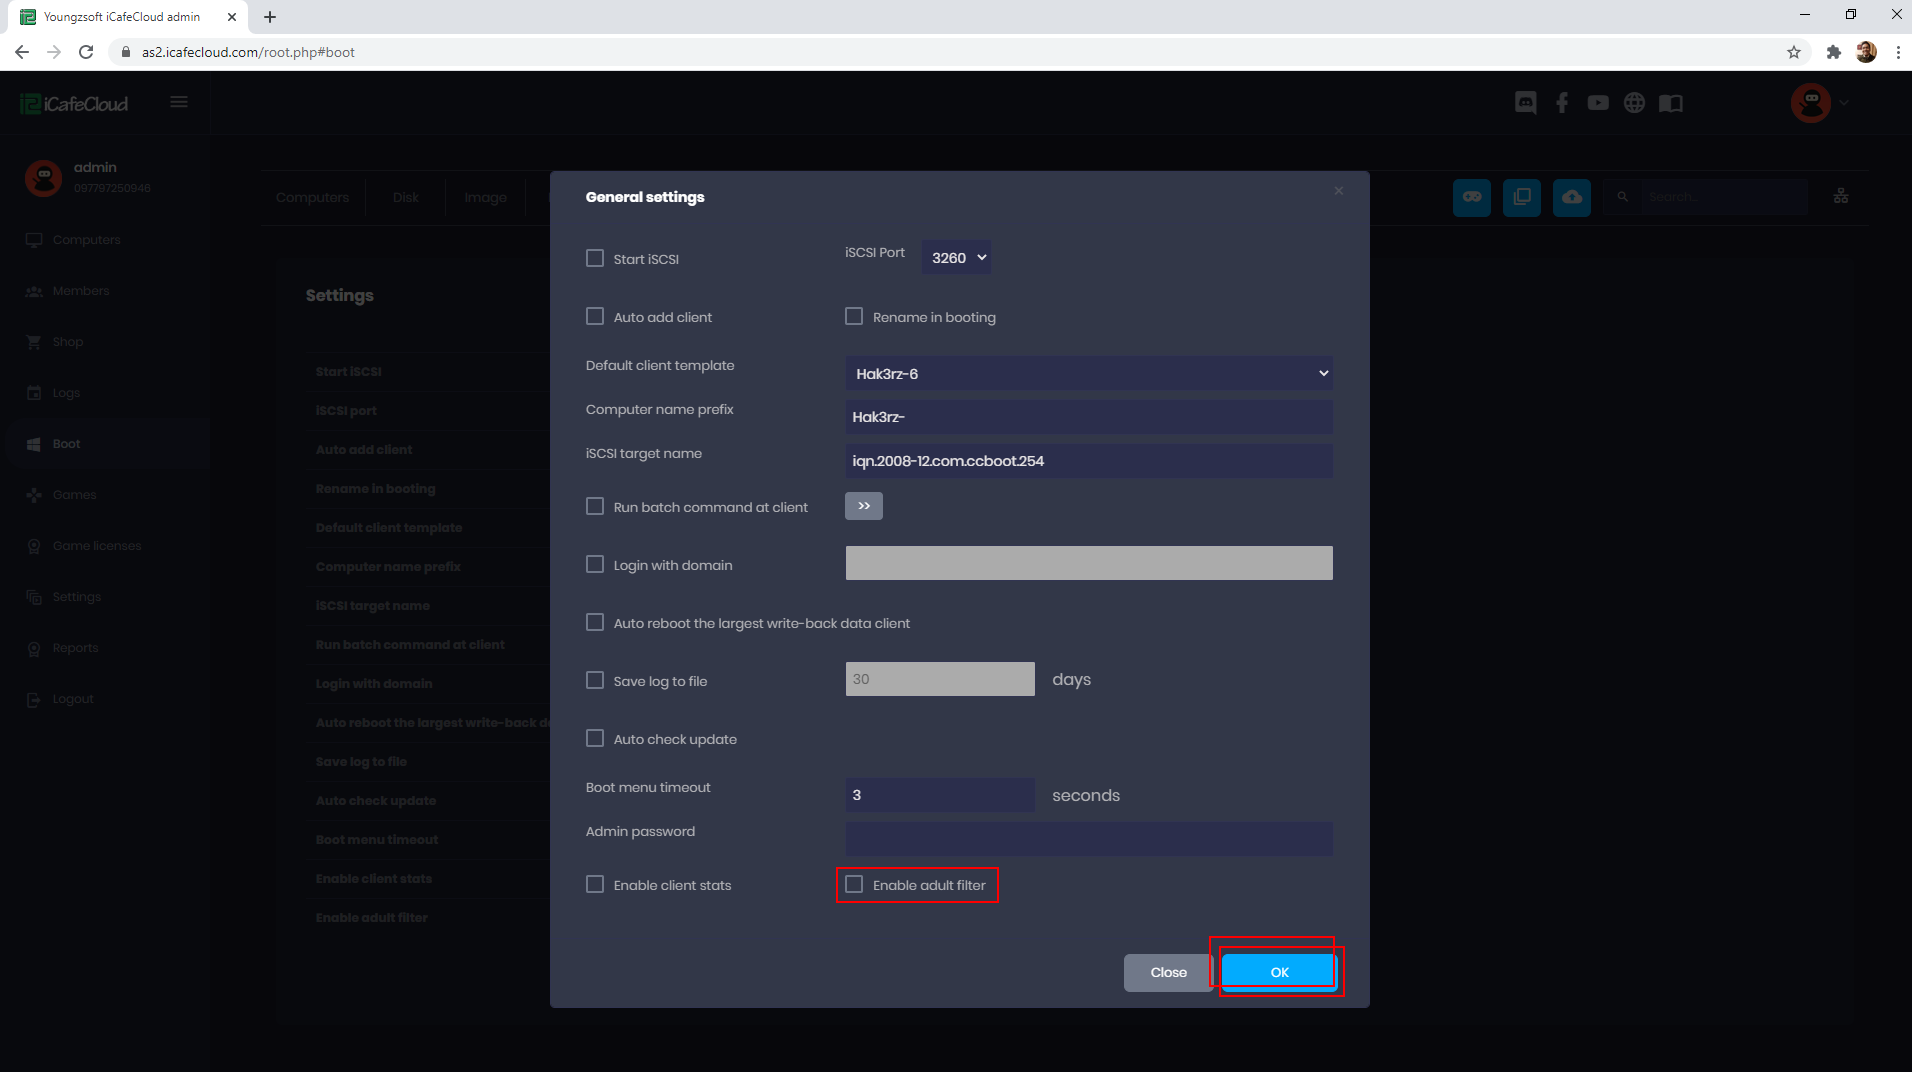Open the iSCSI Port dropdown showing 3260
Screen dimensions: 1912x1072
[x=955, y=257]
